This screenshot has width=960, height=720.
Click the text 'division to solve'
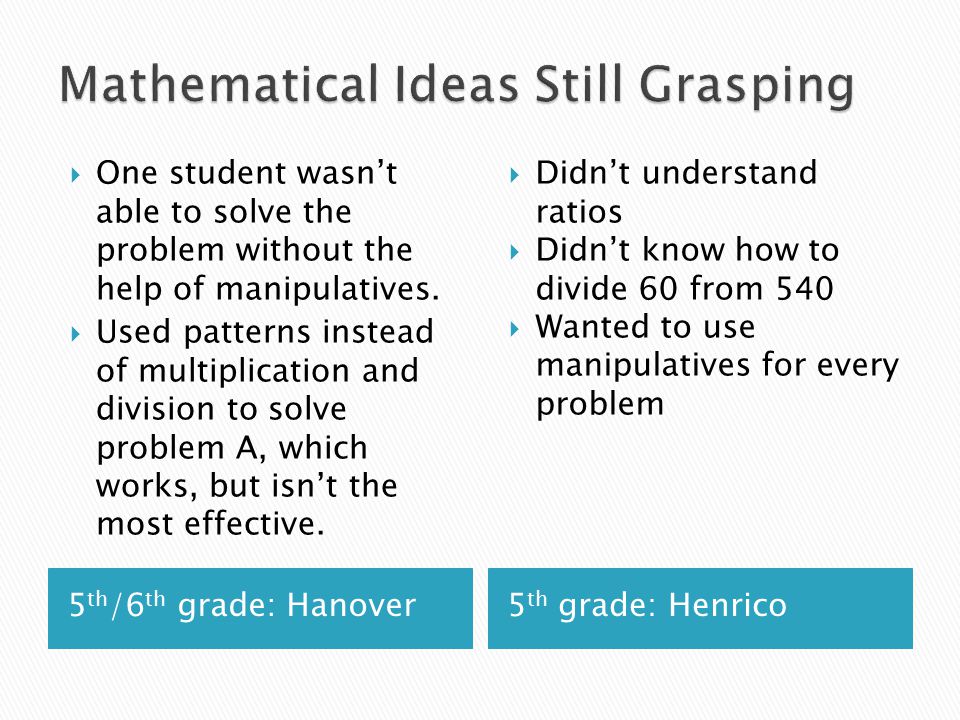[222, 409]
